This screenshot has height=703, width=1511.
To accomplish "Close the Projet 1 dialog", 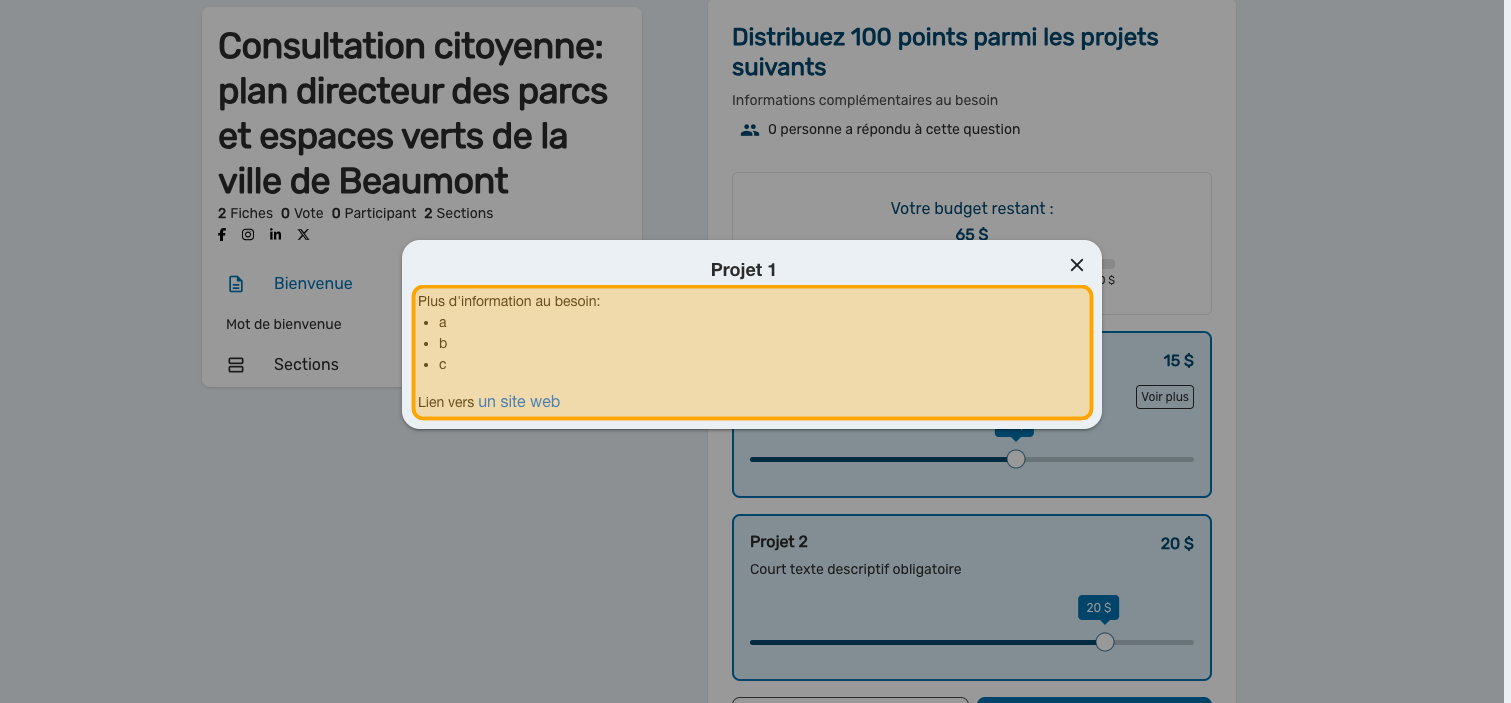I will [x=1076, y=265].
